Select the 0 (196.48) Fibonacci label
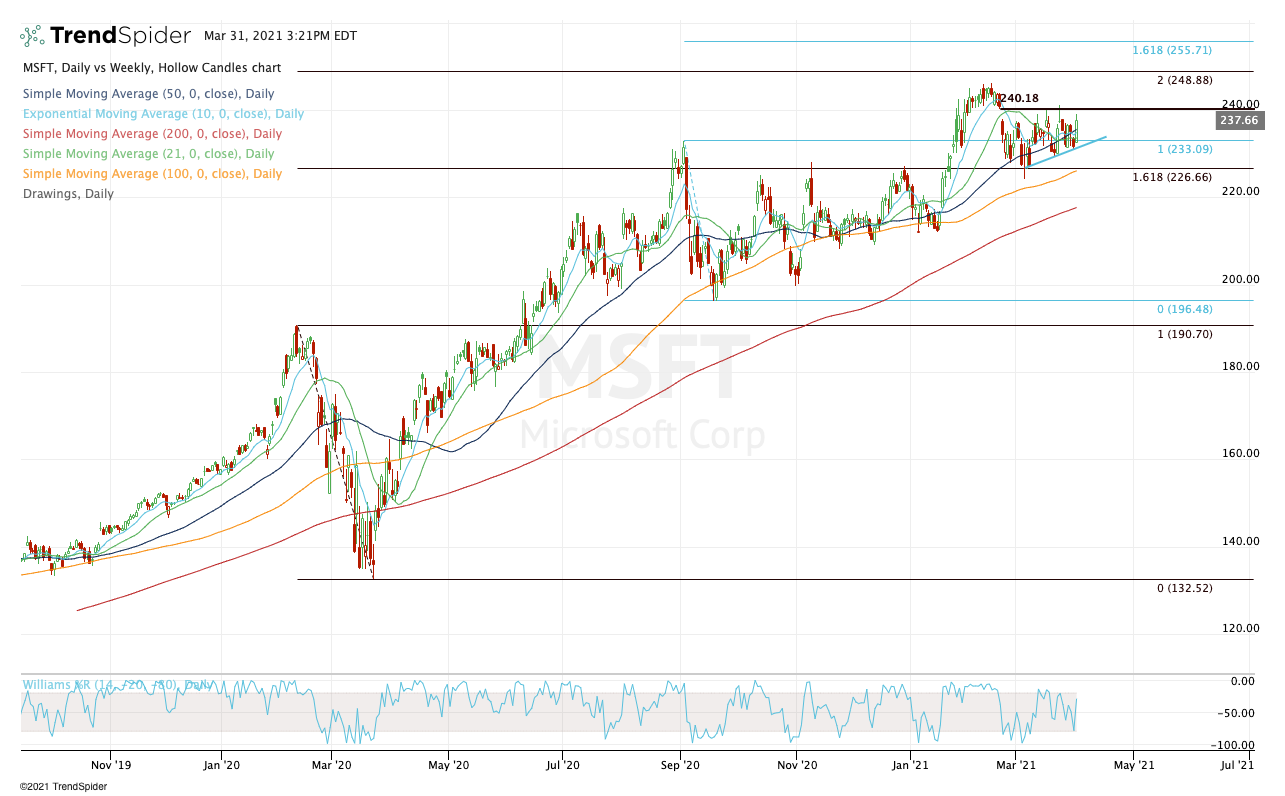The image size is (1285, 796). click(1184, 309)
